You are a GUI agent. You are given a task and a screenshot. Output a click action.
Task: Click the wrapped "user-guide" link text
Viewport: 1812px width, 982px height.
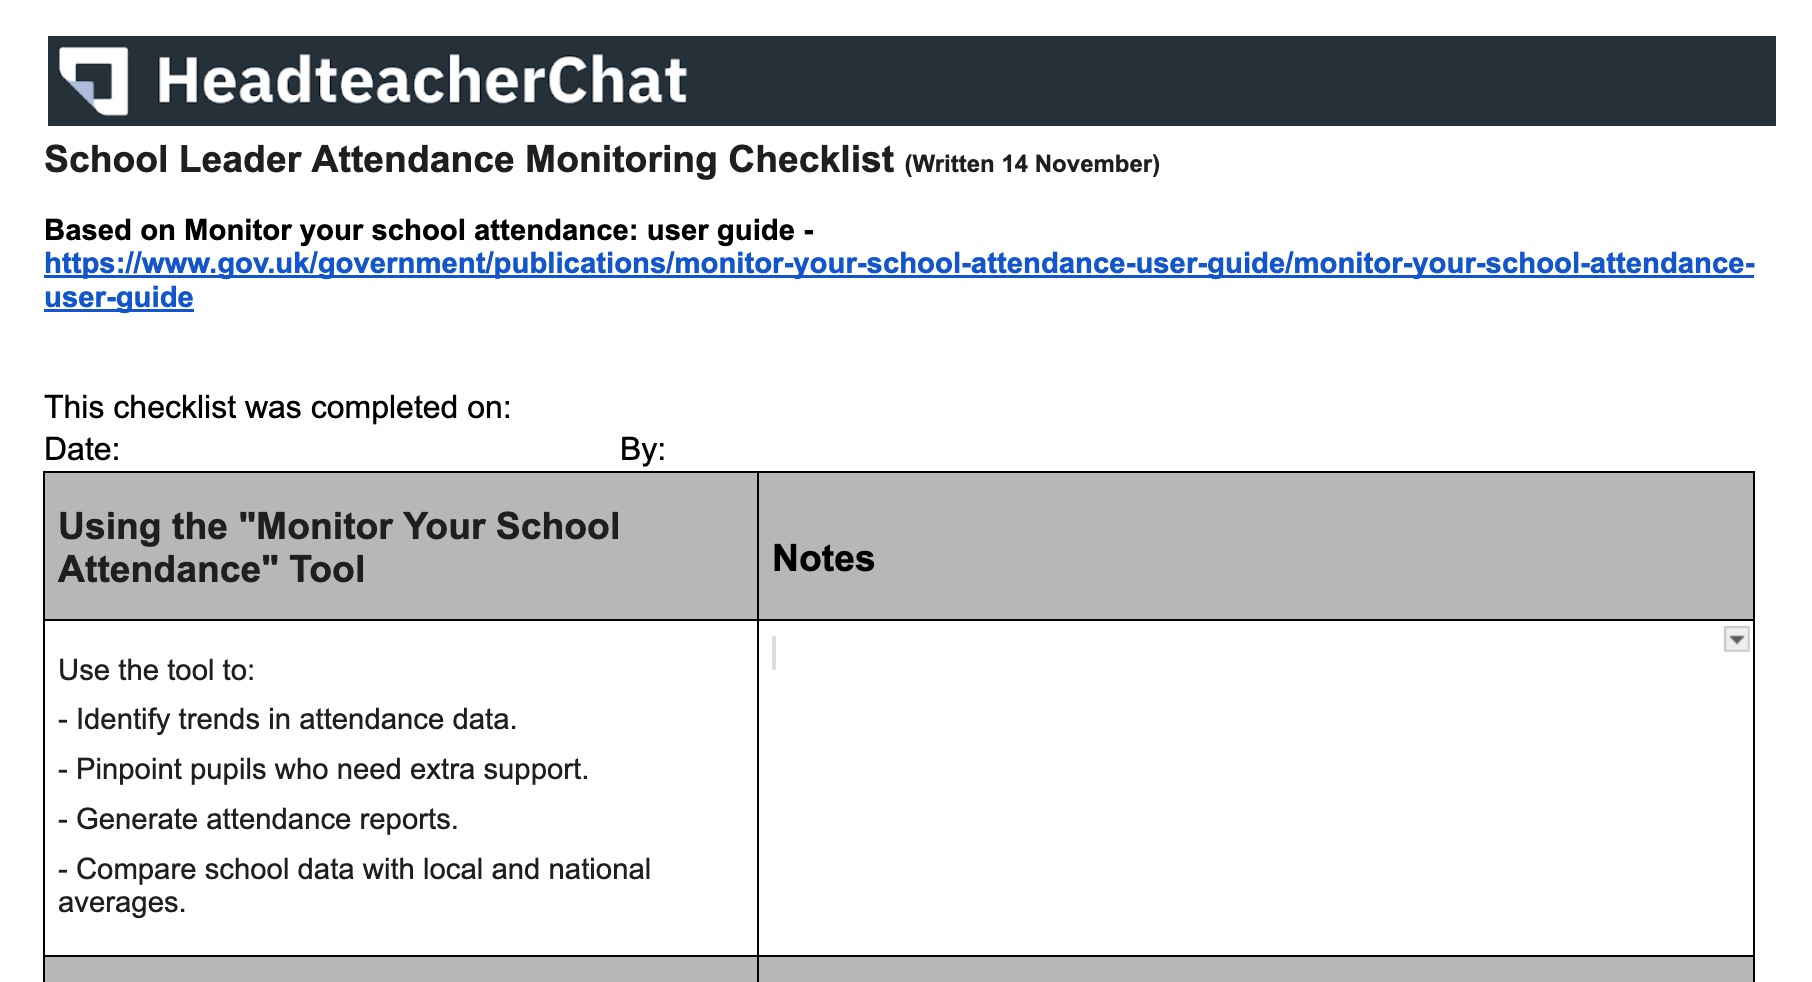coord(119,297)
